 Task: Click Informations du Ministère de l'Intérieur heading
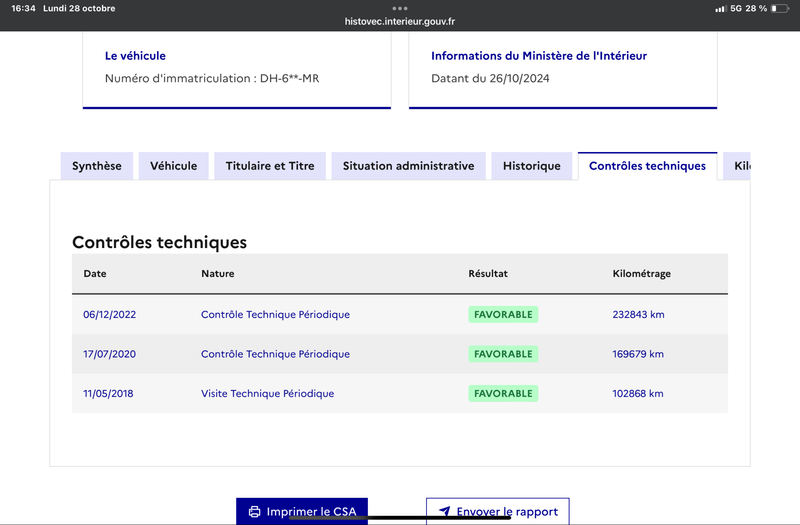(539, 56)
